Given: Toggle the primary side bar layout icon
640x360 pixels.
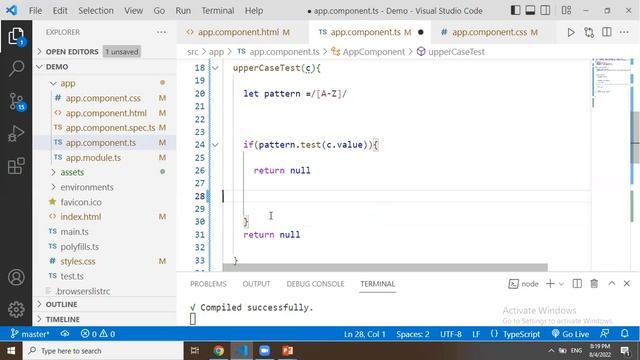Looking at the screenshot, I should pyautogui.click(x=516, y=10).
